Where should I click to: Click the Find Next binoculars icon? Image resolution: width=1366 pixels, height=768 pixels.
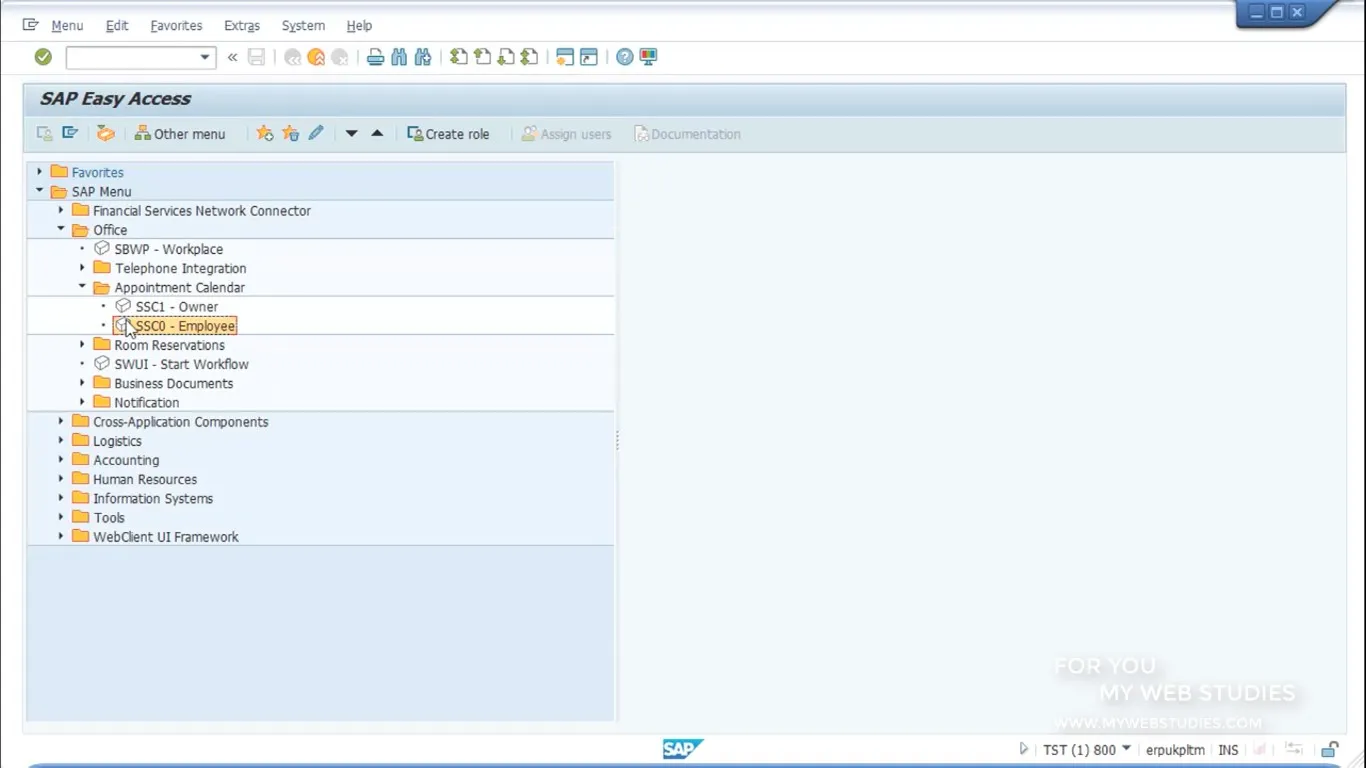[x=423, y=57]
